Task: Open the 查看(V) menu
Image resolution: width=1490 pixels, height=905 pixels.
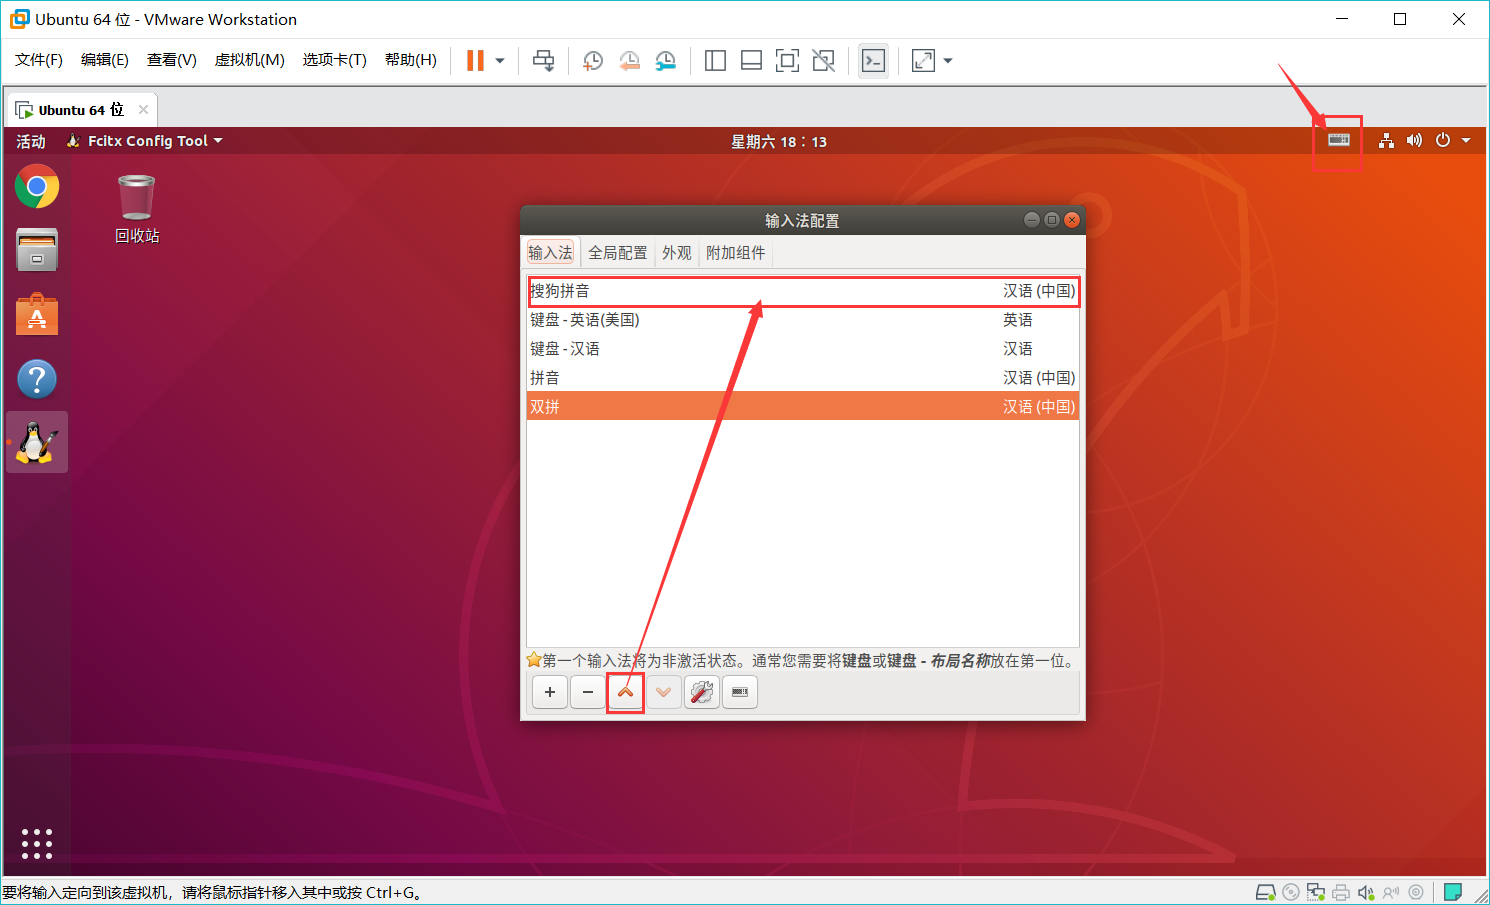Action: tap(172, 60)
